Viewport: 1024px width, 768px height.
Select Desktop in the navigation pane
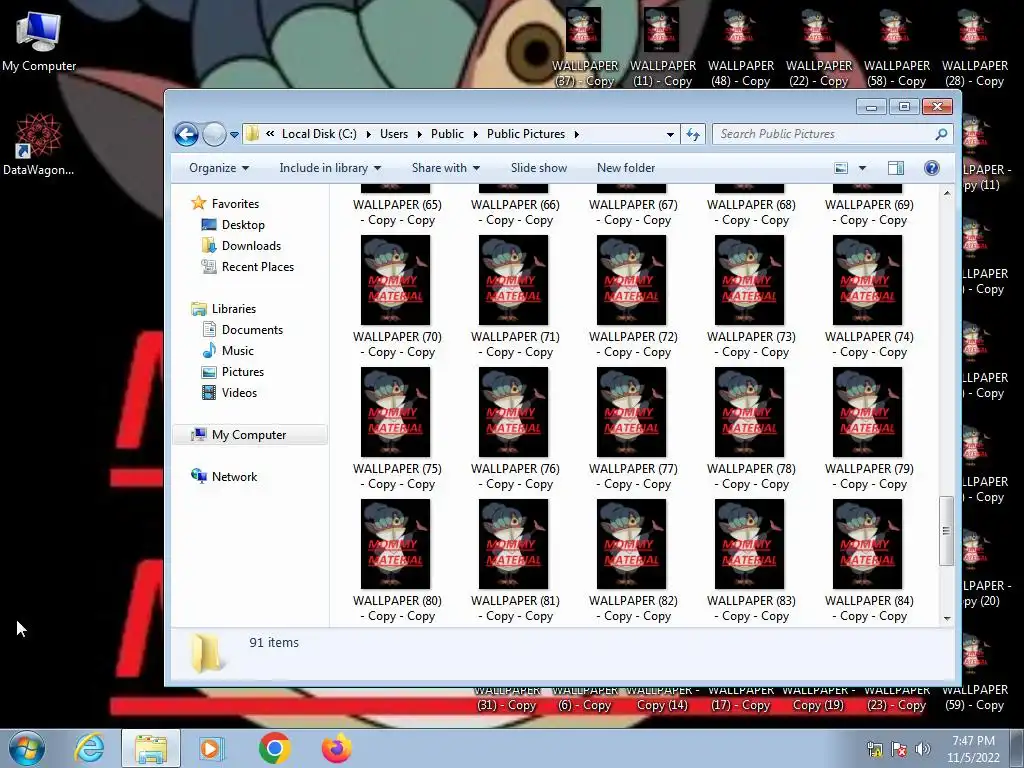pyautogui.click(x=243, y=225)
